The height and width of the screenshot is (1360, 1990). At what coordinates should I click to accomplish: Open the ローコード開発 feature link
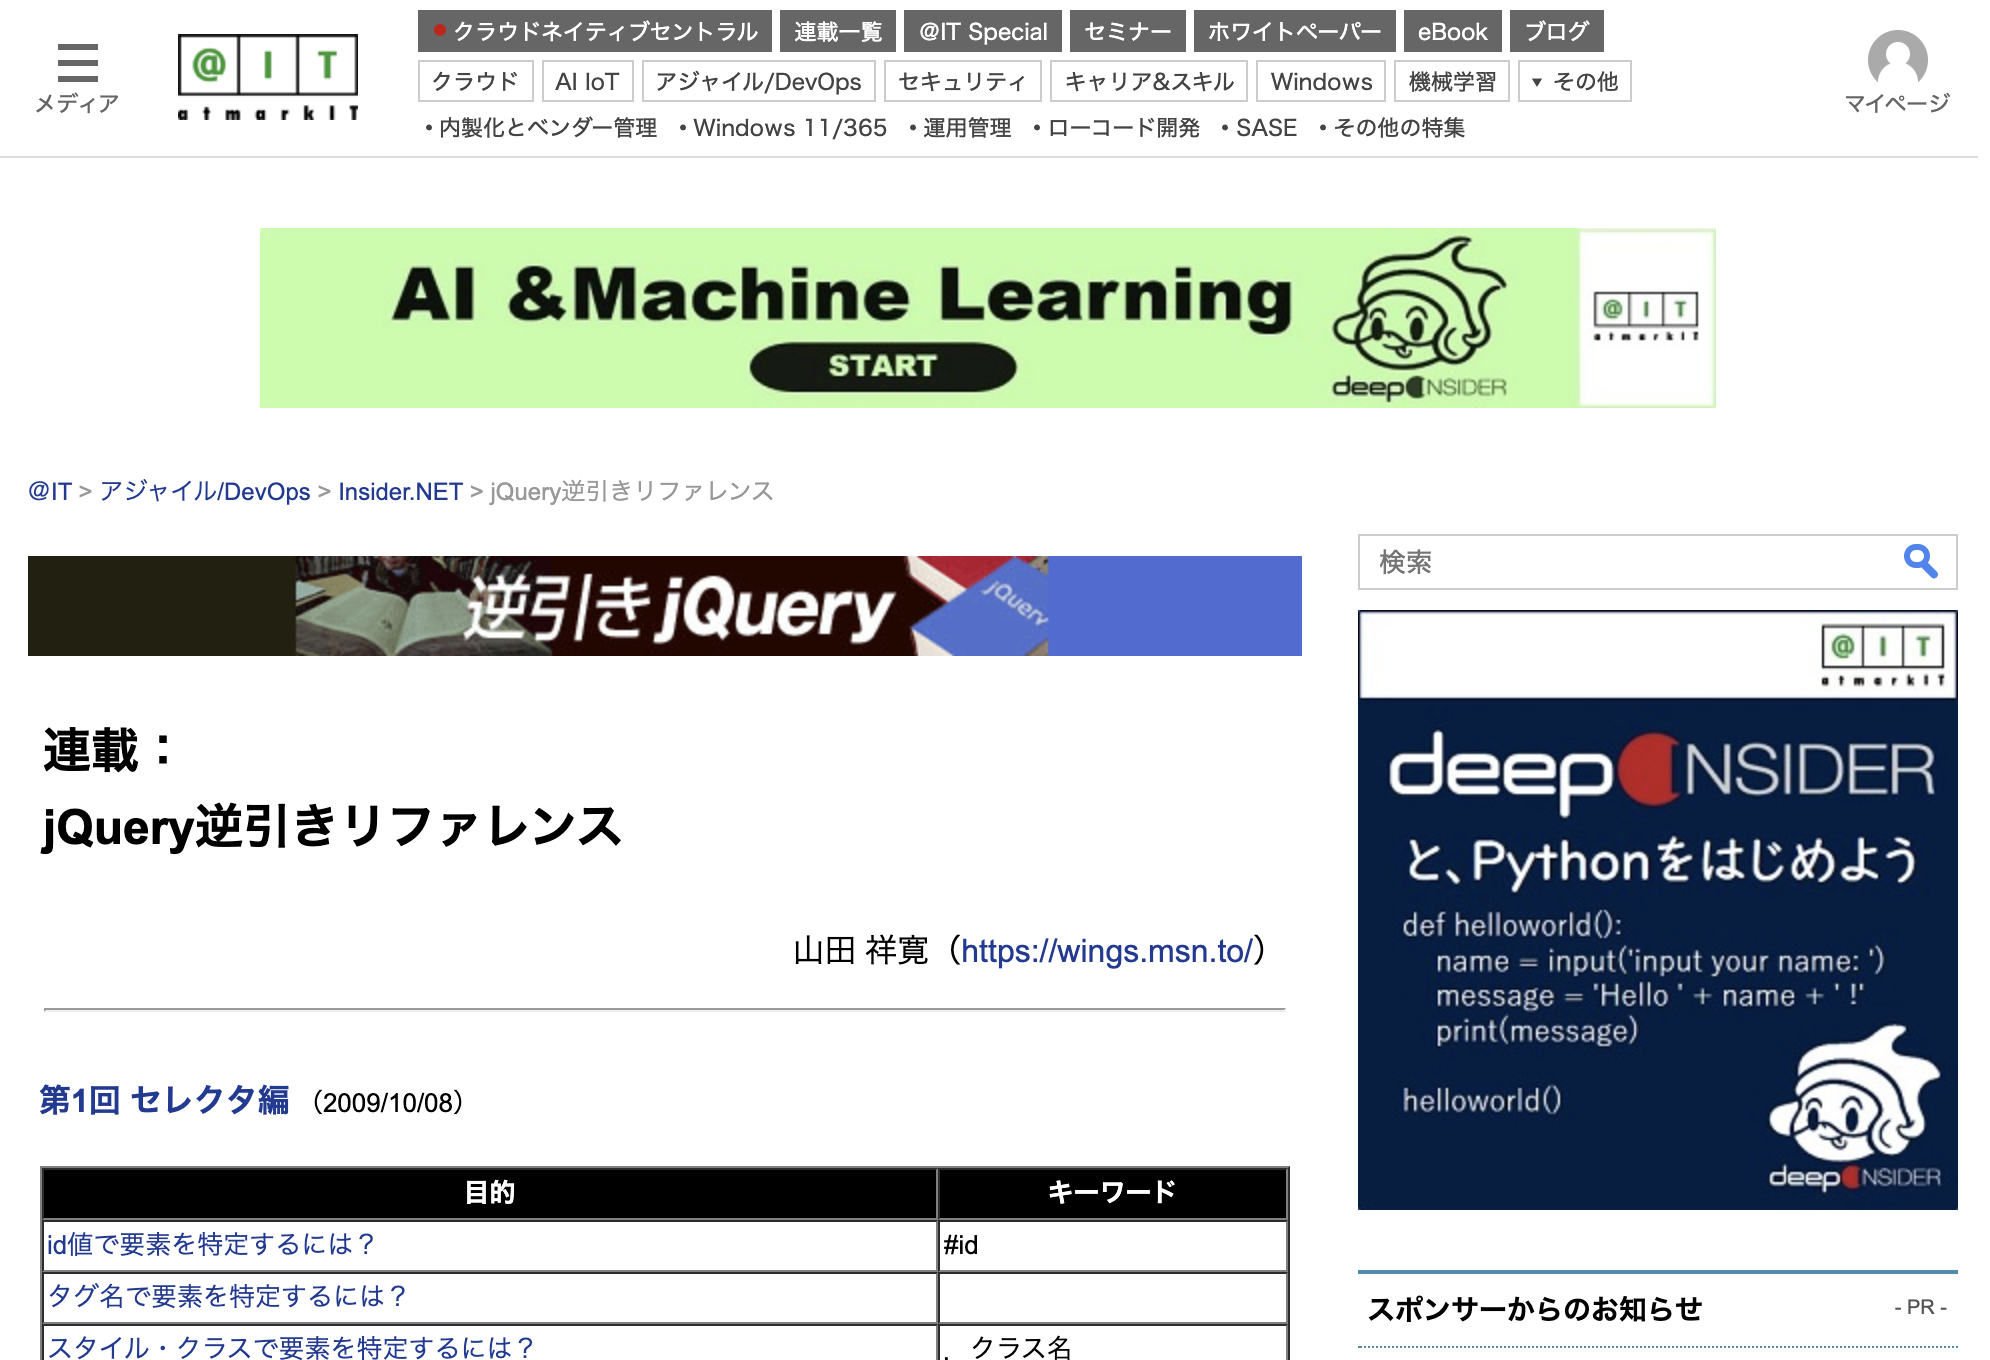1122,128
